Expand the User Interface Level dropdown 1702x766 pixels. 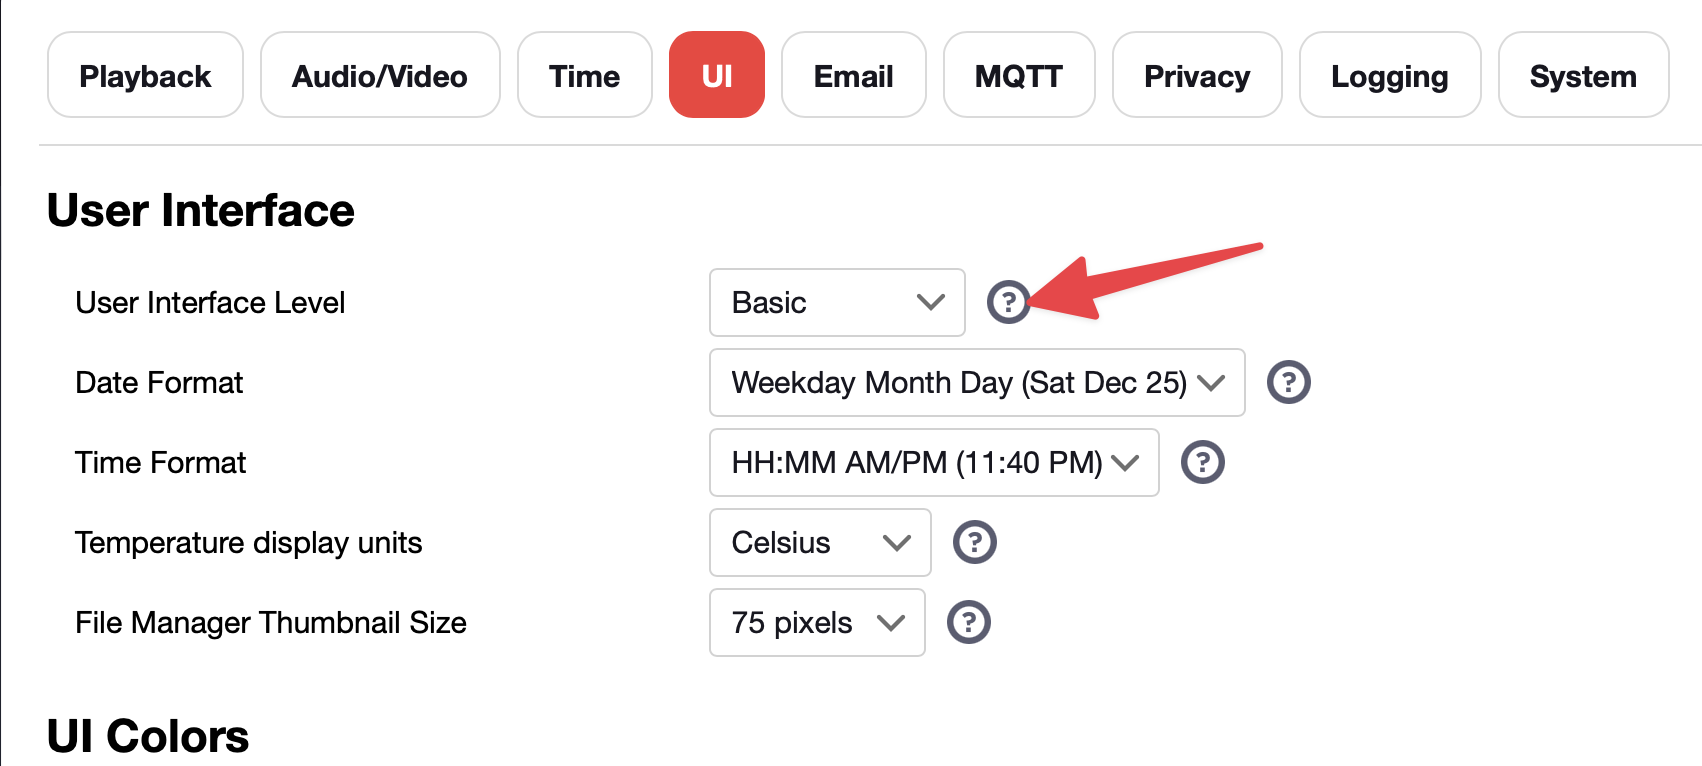(x=837, y=302)
